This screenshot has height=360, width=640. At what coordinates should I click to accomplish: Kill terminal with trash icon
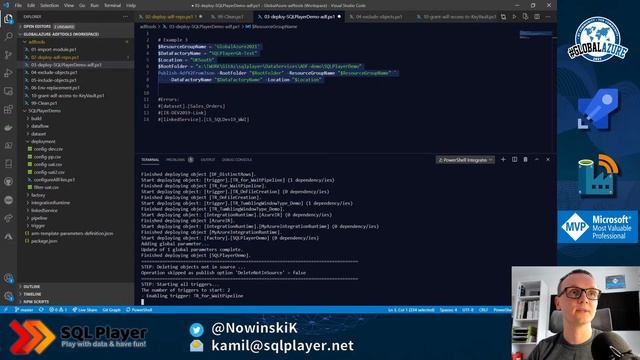pyautogui.click(x=525, y=160)
